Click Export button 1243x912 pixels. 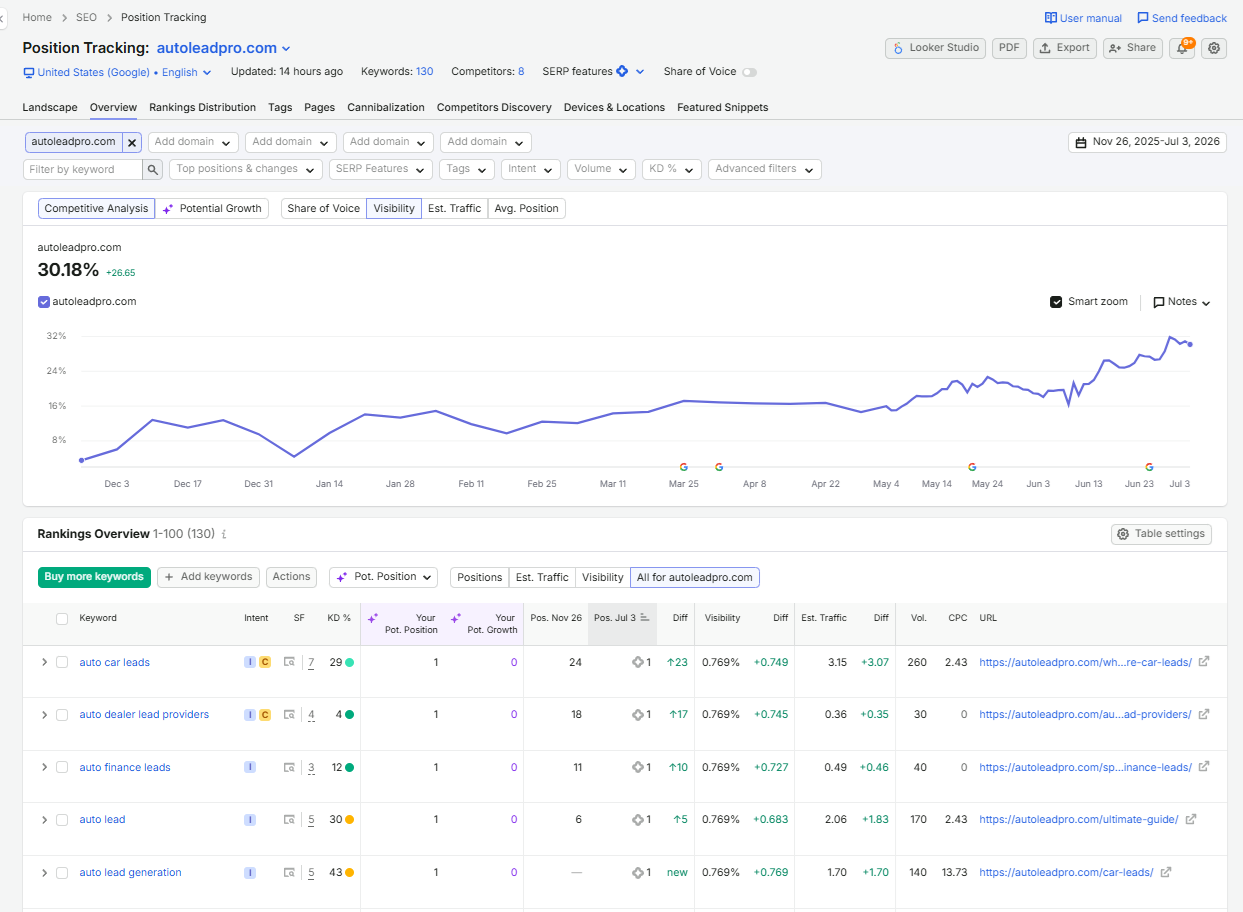(x=1065, y=48)
